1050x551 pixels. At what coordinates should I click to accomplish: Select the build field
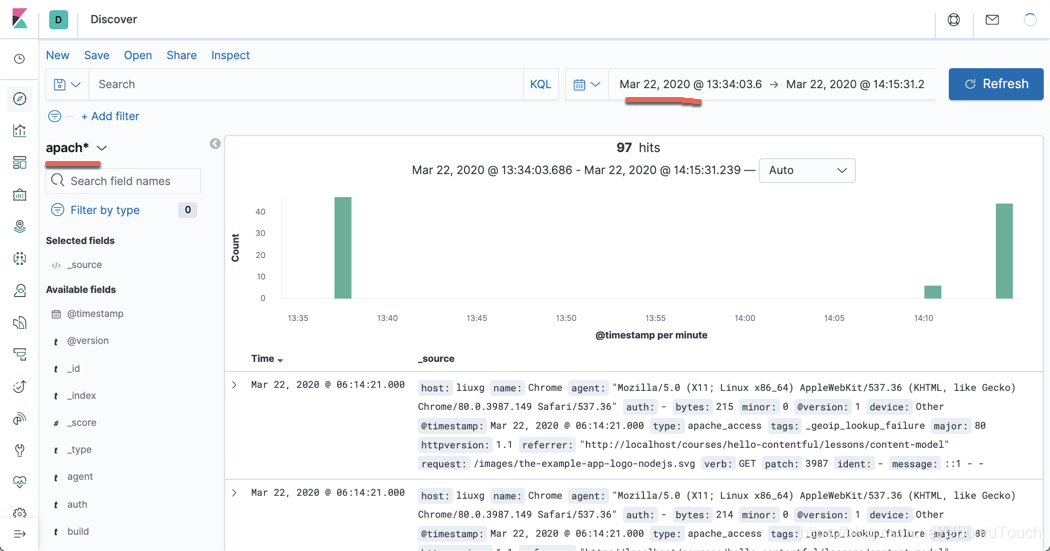pyautogui.click(x=78, y=532)
